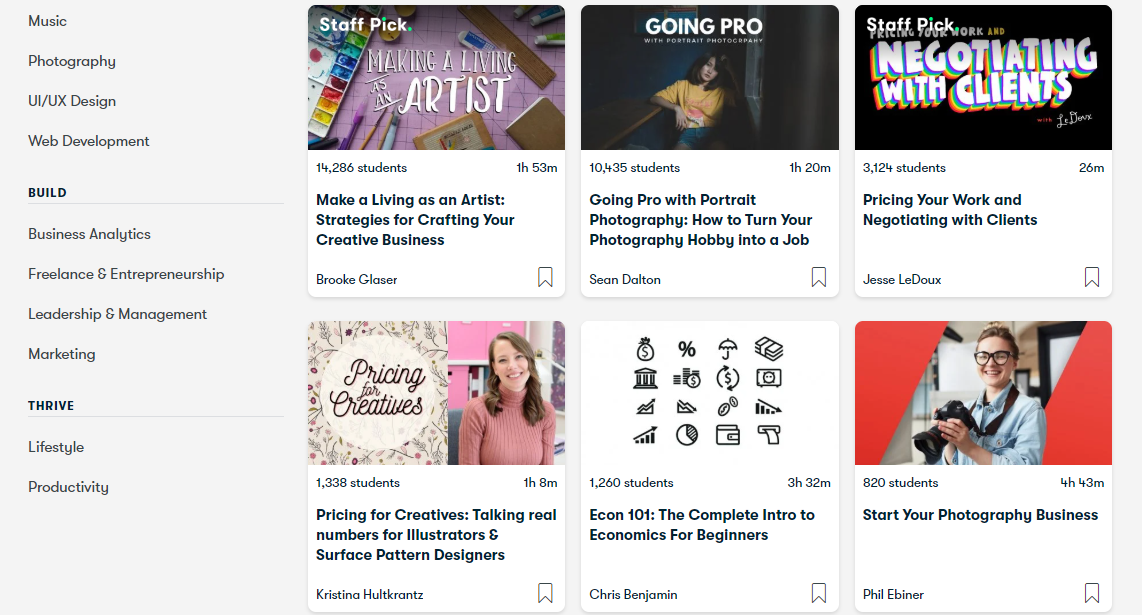Go to Productivity classes
Viewport: 1142px width, 615px height.
point(68,487)
